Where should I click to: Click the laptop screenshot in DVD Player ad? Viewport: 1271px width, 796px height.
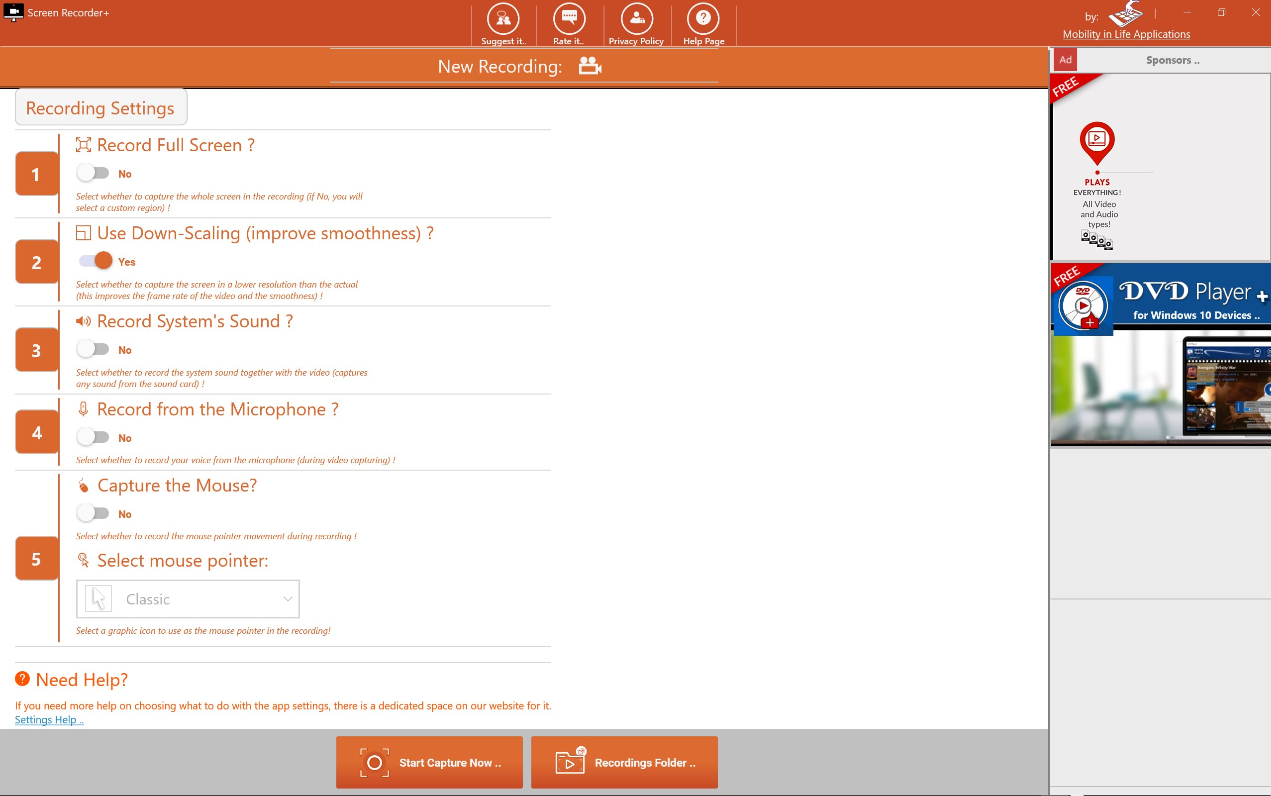click(1225, 390)
